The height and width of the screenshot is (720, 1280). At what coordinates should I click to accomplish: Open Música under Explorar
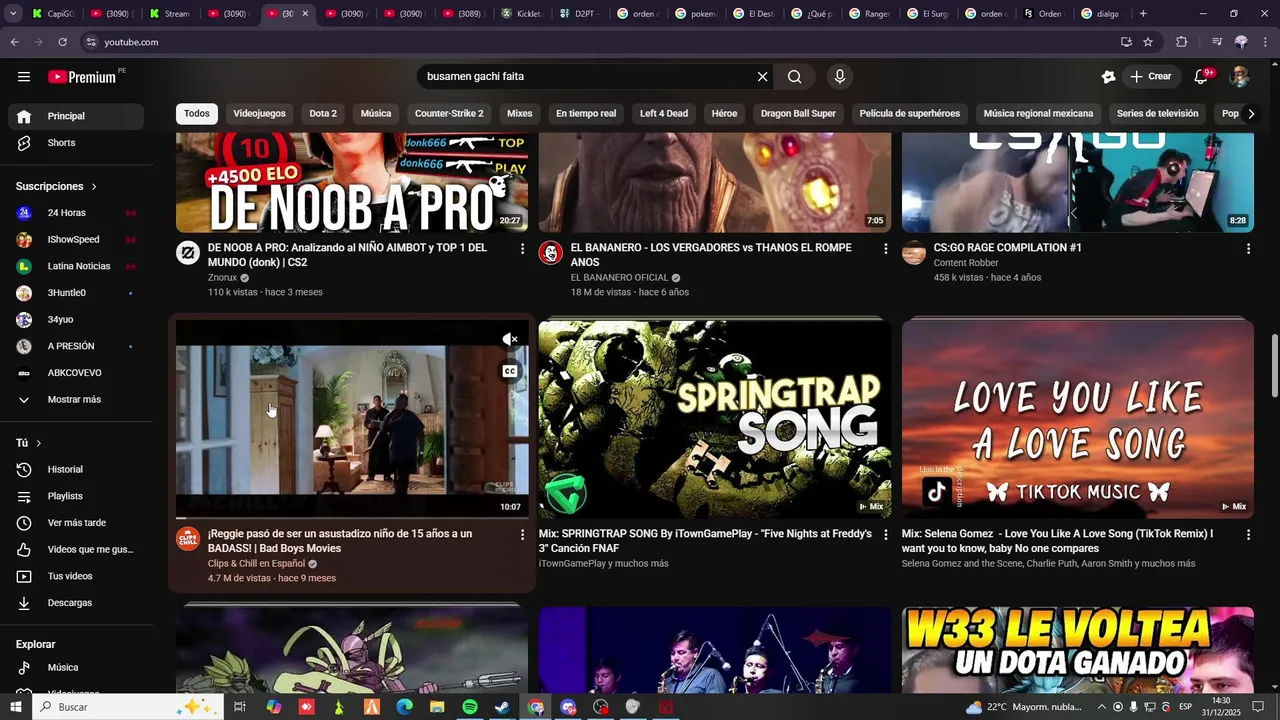click(77, 667)
